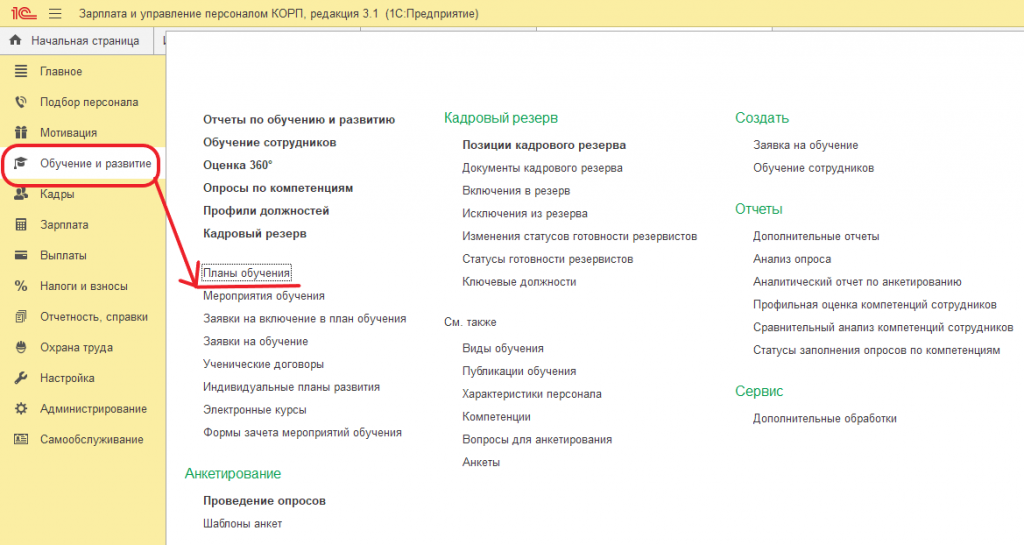Open Заявки на включение в план обучения
The width and height of the screenshot is (1024, 545).
pos(304,319)
